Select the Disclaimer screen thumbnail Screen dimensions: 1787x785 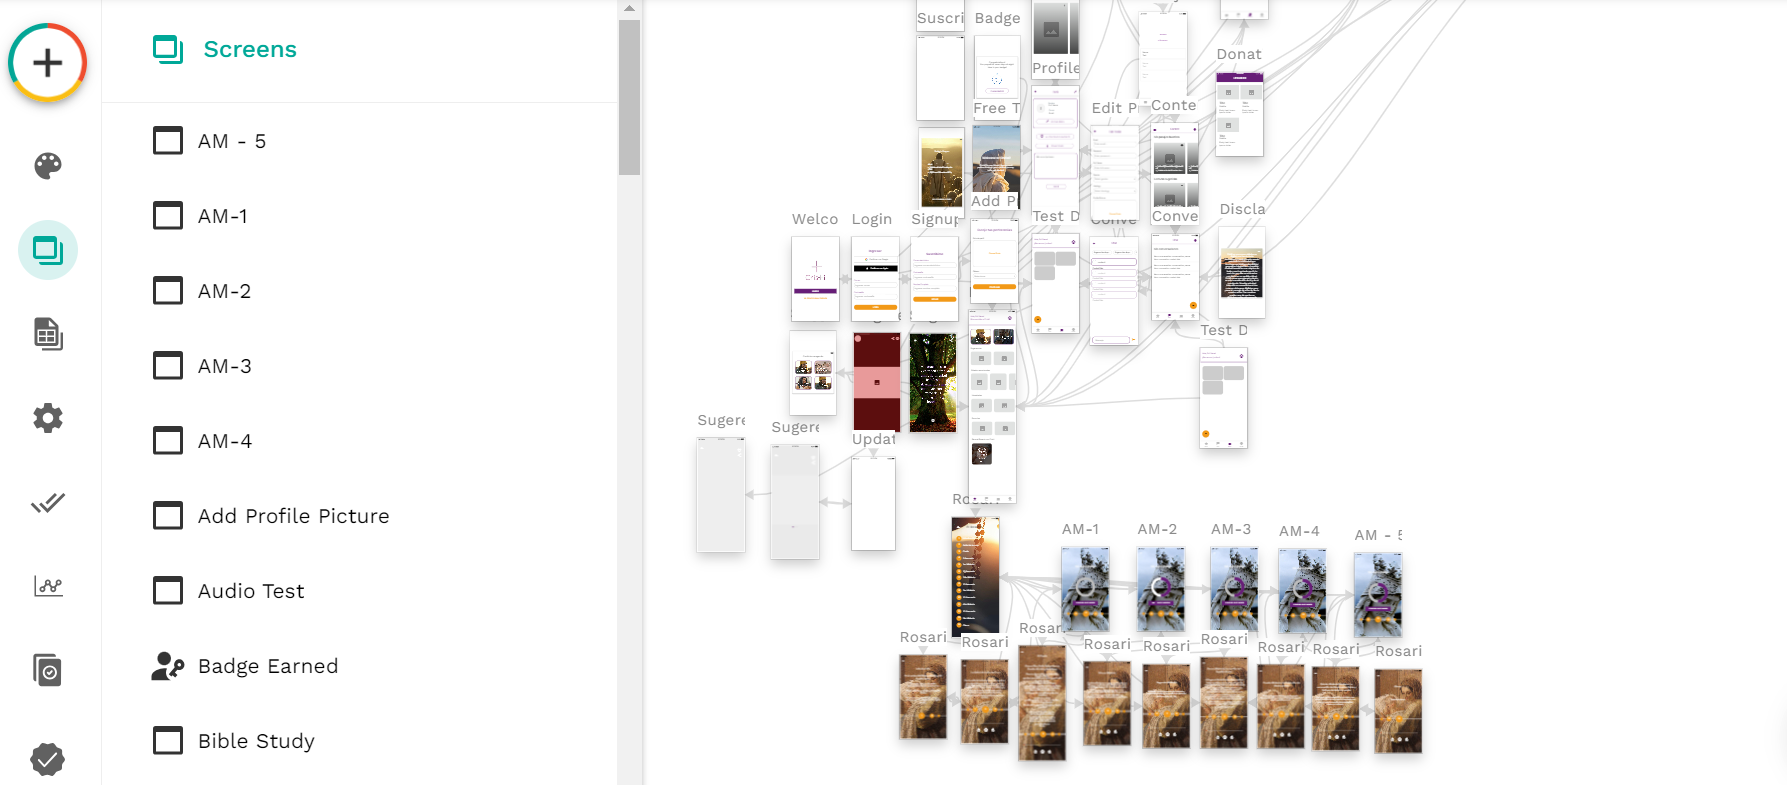[1241, 272]
